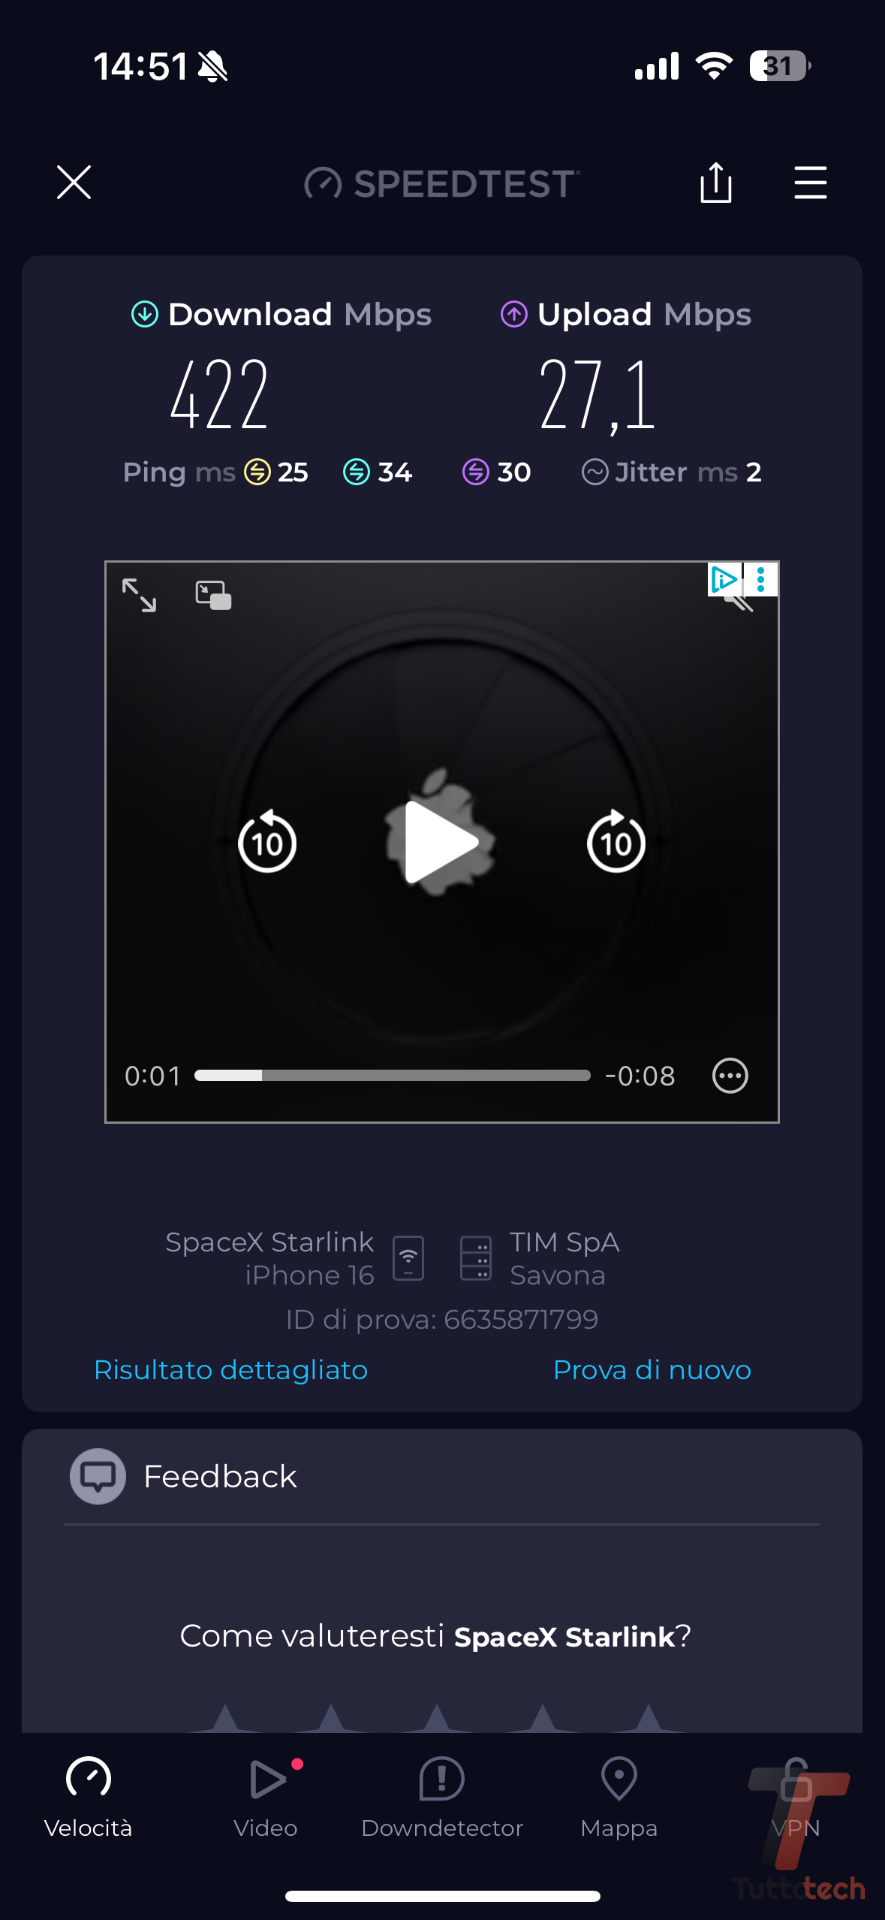Open the Downdetector tab
The width and height of the screenshot is (885, 1920).
442,1798
